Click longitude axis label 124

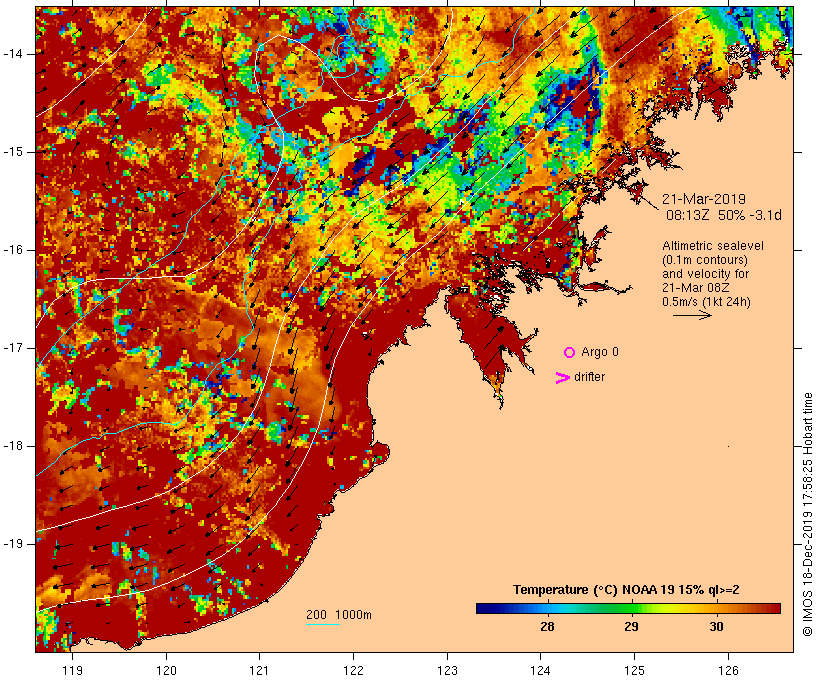coord(541,670)
